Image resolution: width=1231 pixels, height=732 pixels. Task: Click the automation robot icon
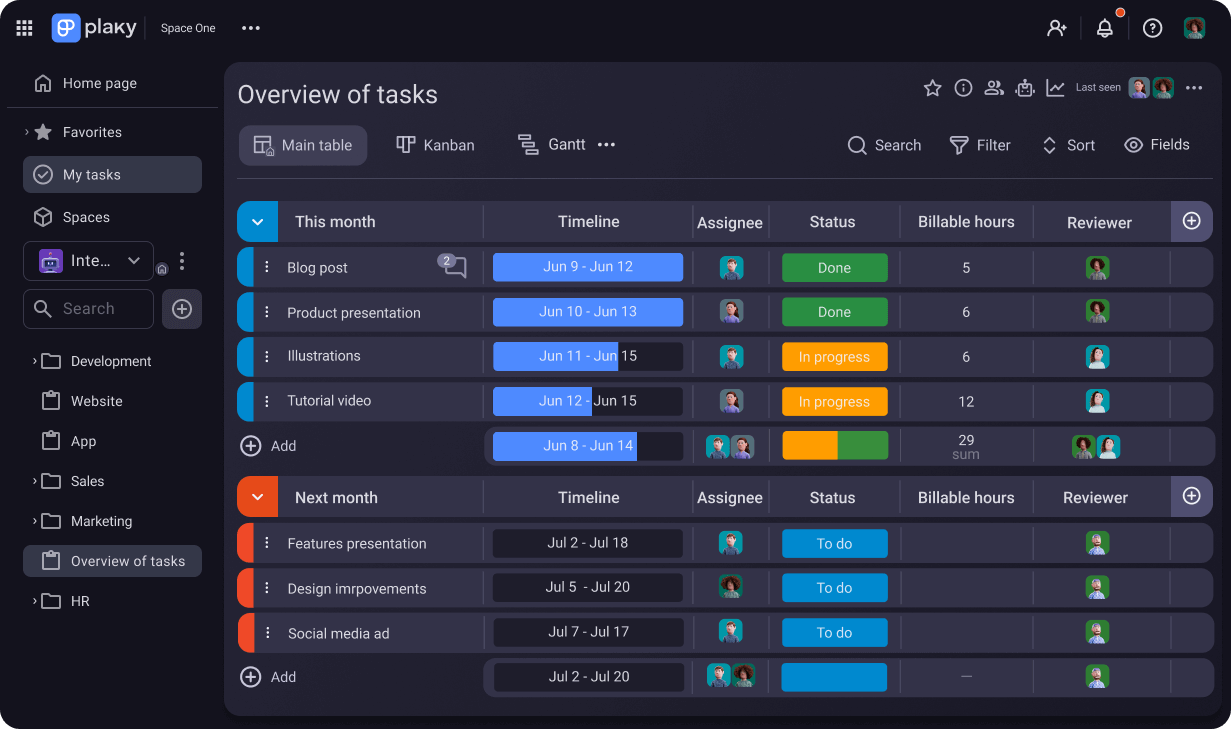(x=1025, y=88)
